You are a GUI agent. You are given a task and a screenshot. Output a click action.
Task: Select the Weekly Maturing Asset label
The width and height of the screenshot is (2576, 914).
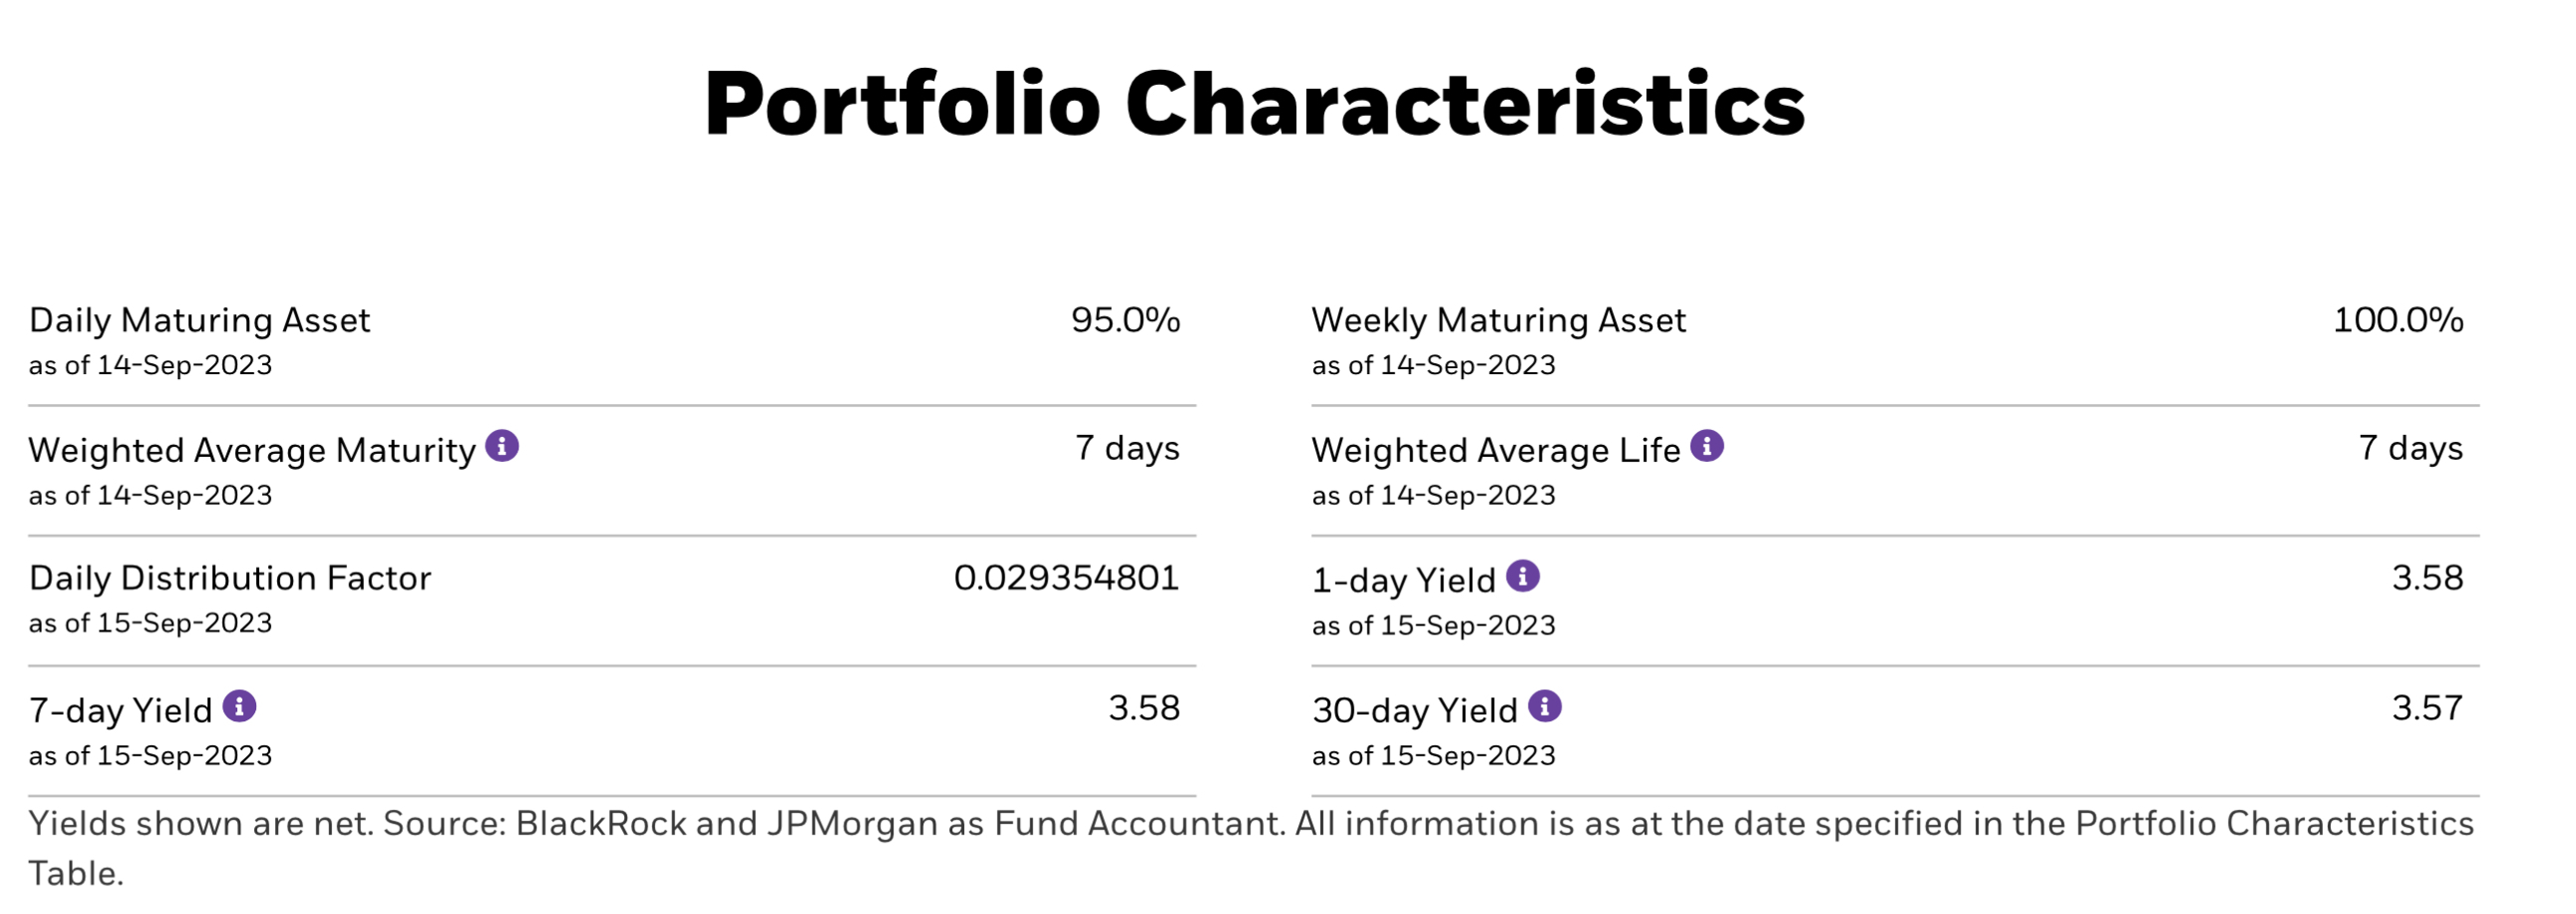coord(1498,320)
